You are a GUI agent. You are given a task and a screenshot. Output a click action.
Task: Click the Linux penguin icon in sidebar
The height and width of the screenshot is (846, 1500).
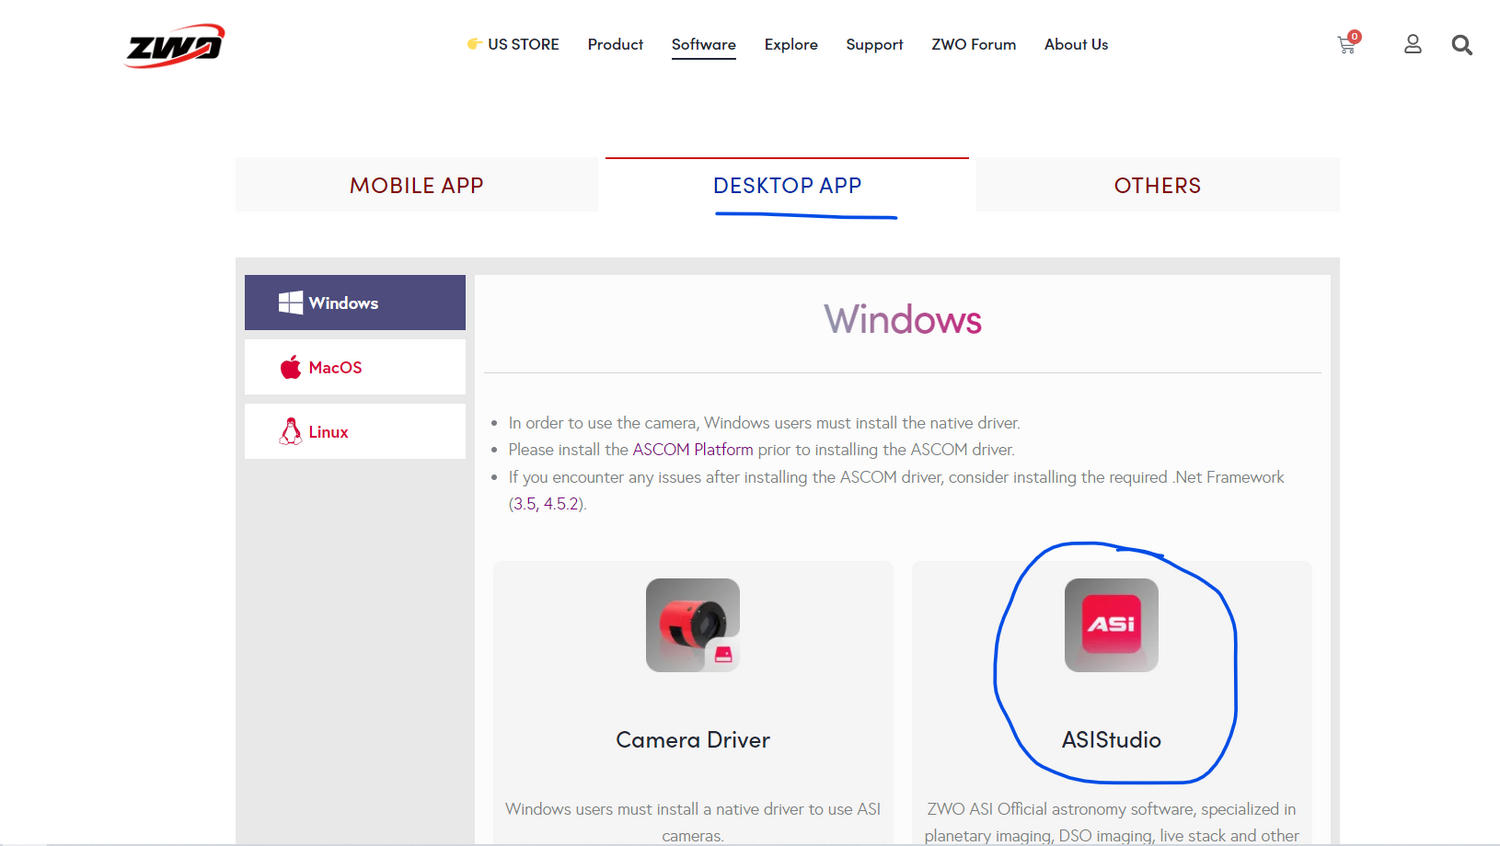[x=290, y=431]
